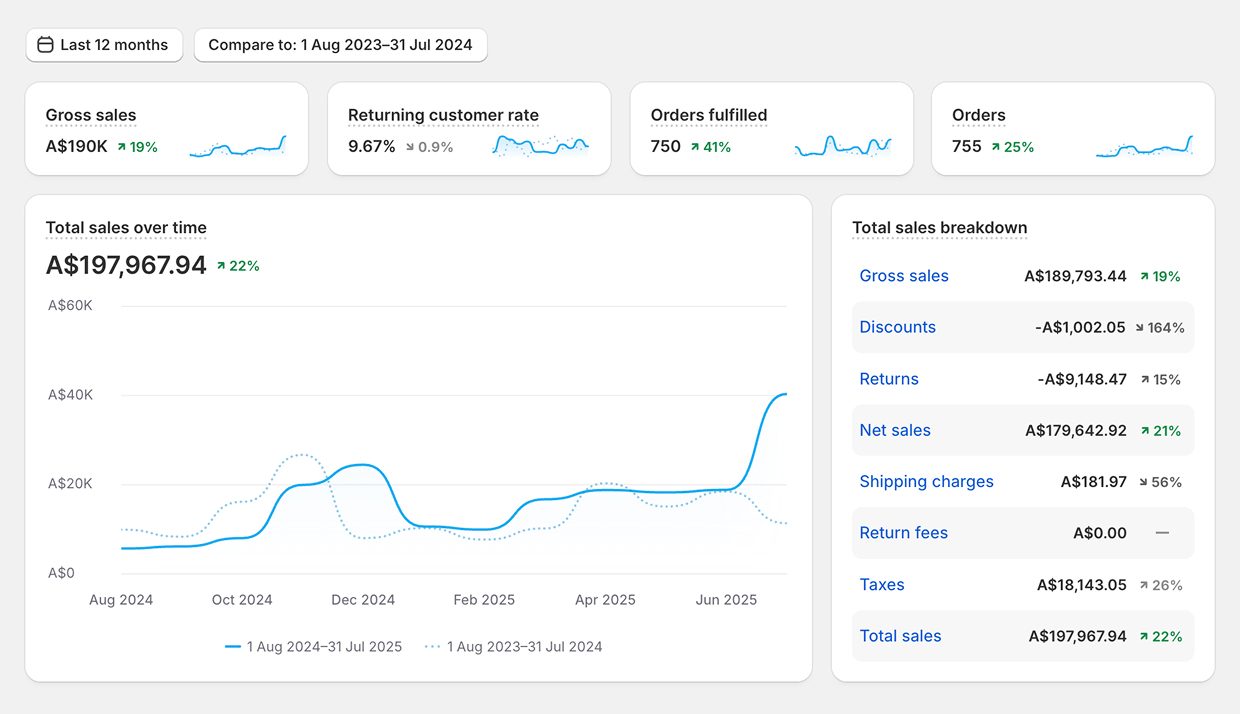Click the Total sales over time heading
The image size is (1240, 714).
pos(126,228)
